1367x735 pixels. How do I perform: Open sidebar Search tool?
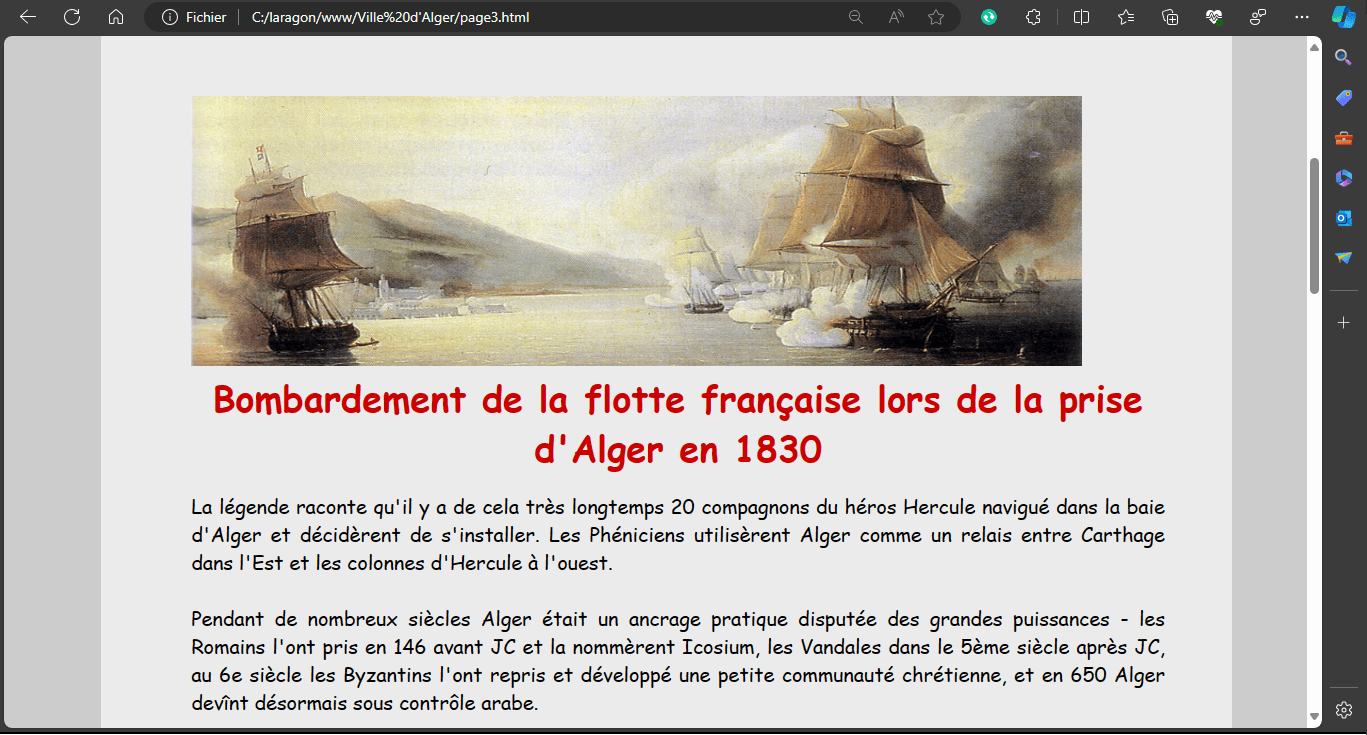click(x=1344, y=58)
